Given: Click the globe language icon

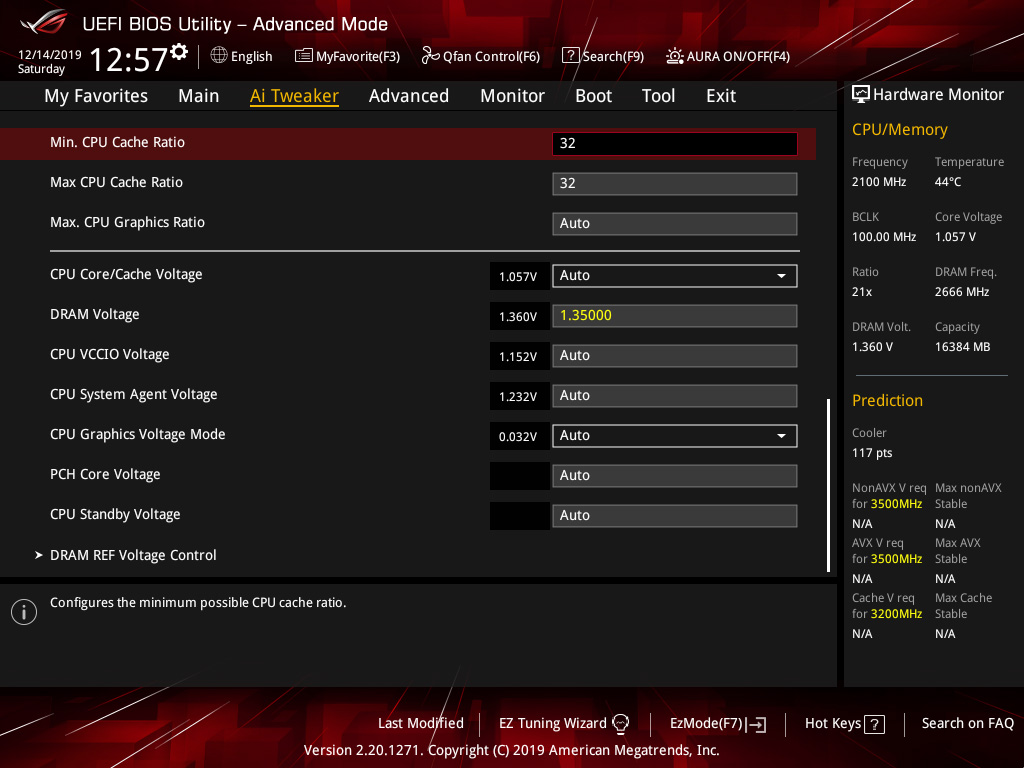Looking at the screenshot, I should [219, 56].
